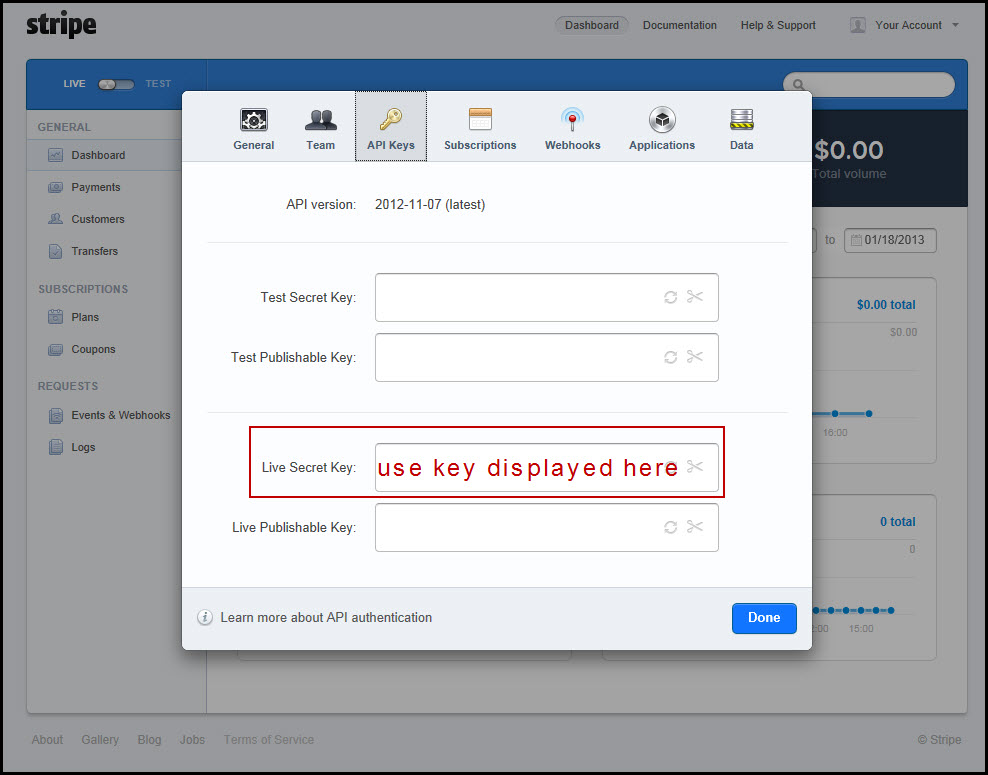Image resolution: width=988 pixels, height=775 pixels.
Task: Open the General settings tab icon
Action: click(x=253, y=120)
